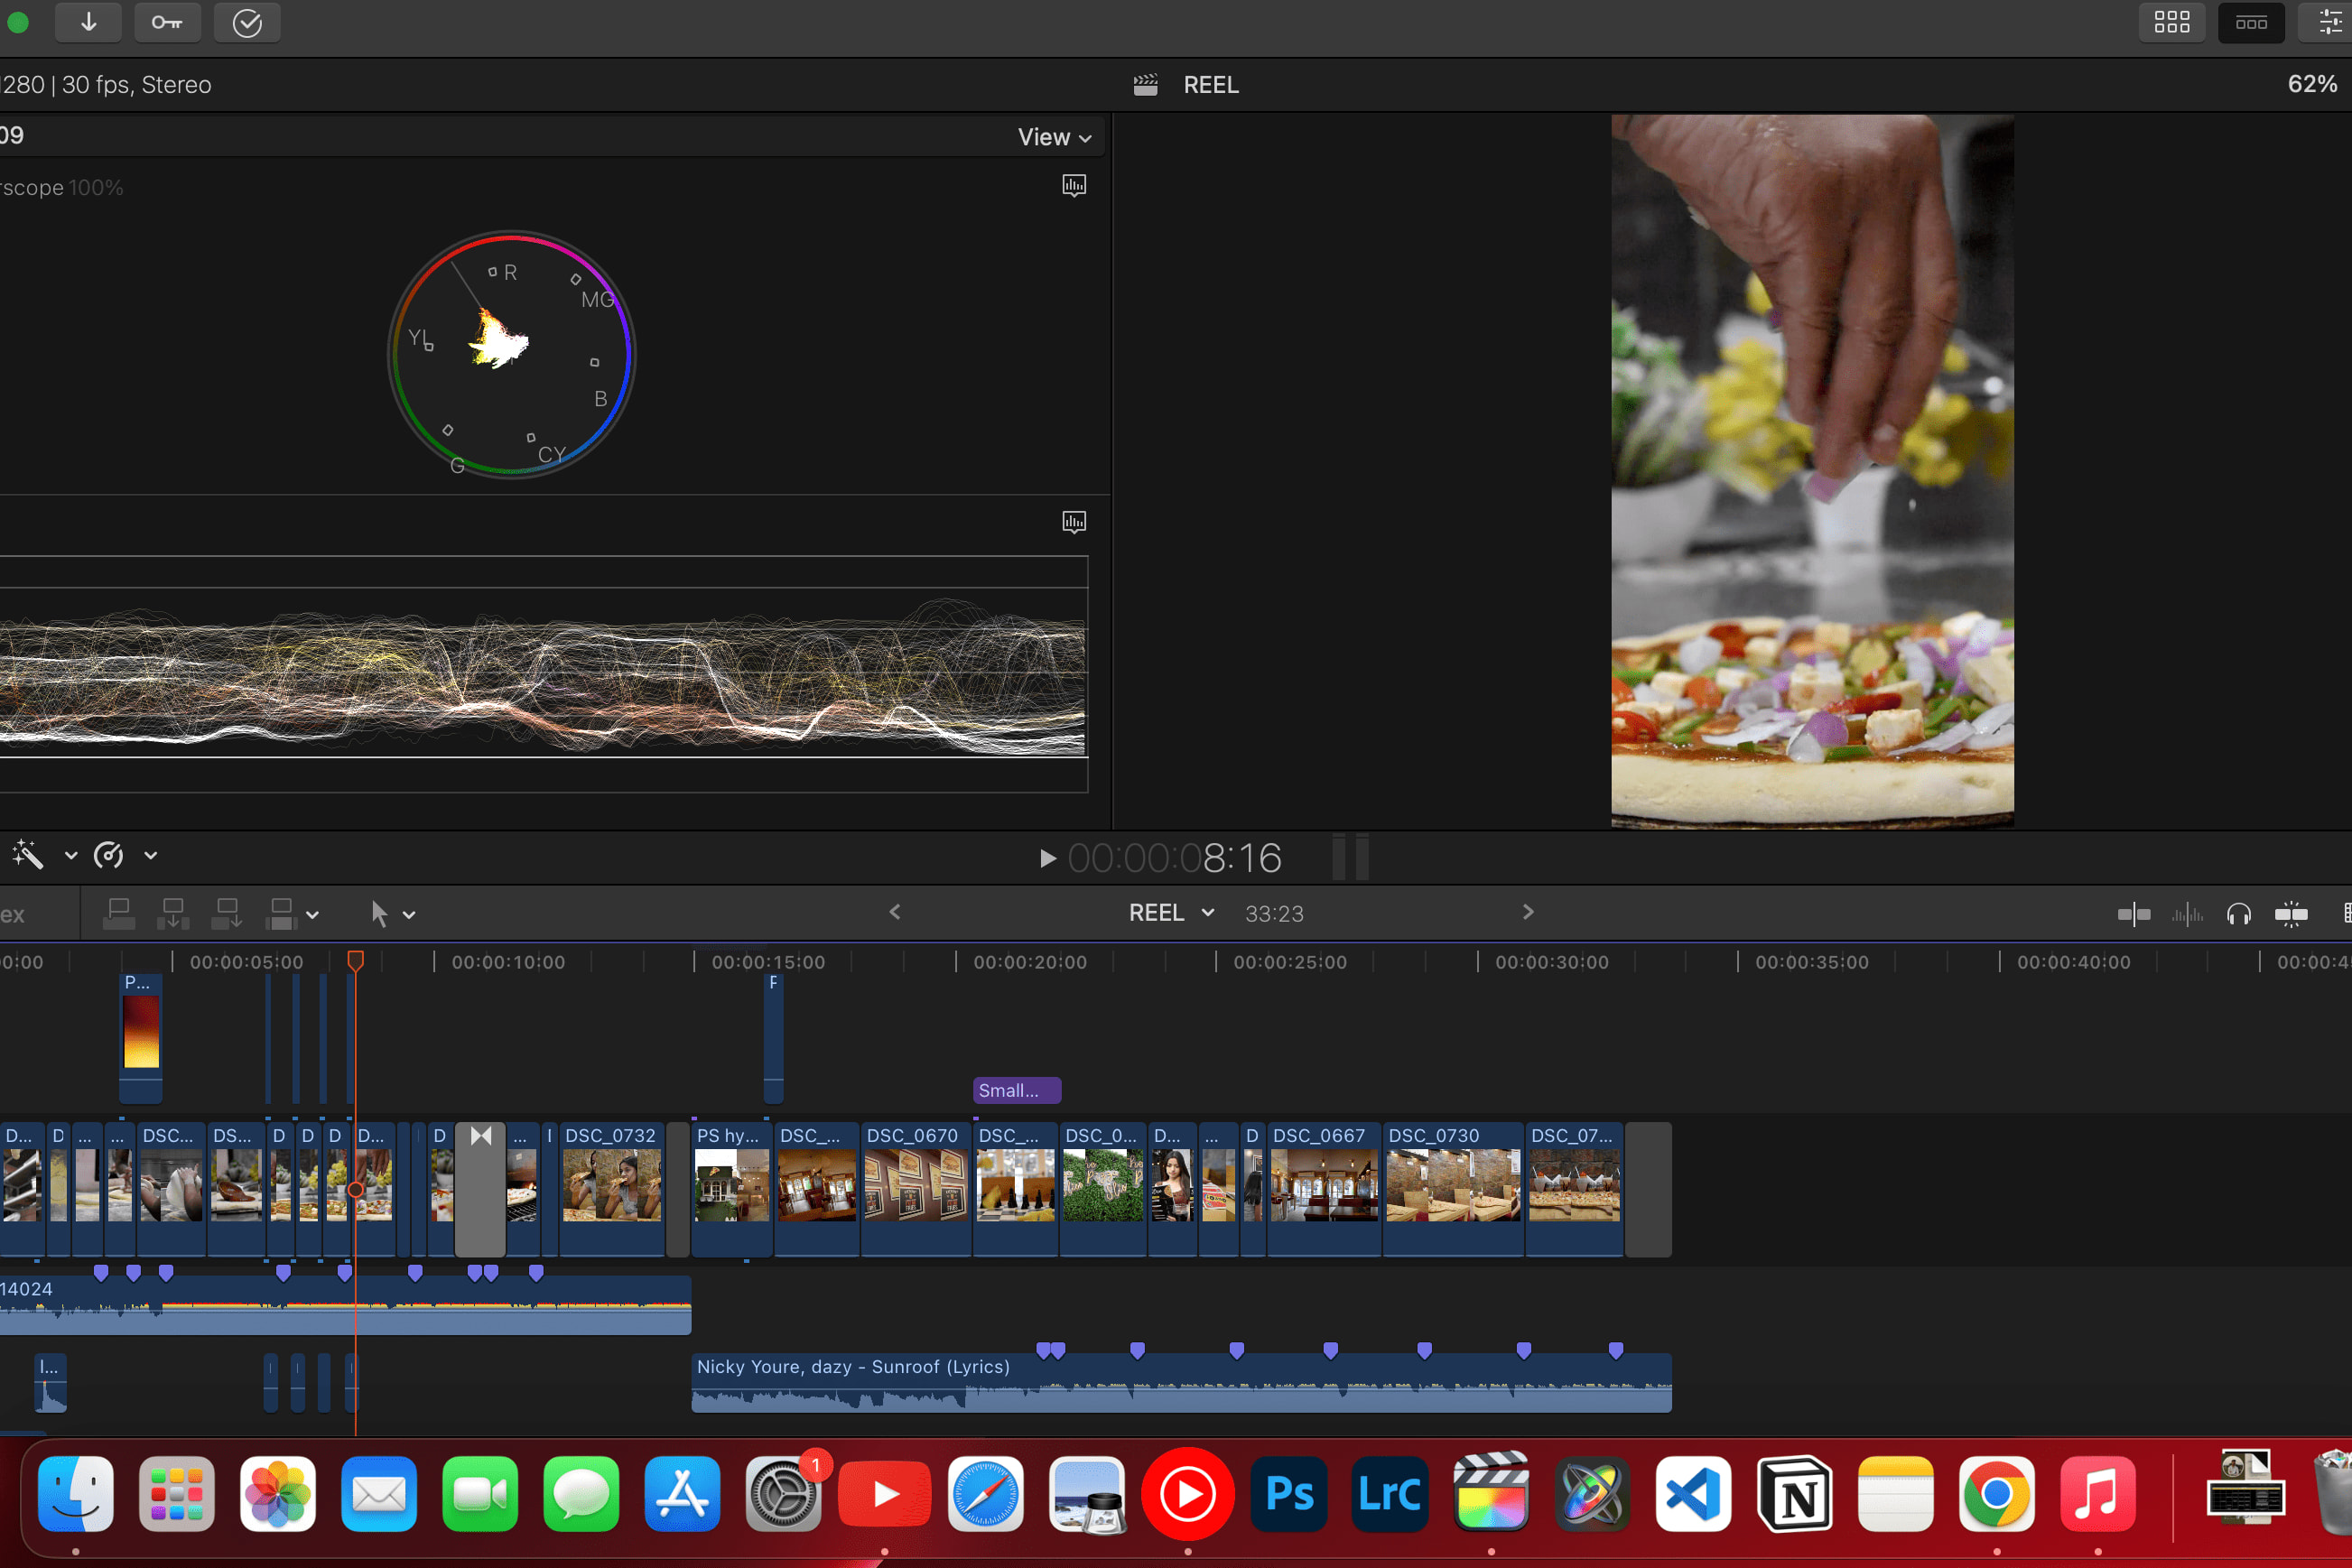Select the arrow selection tool
Viewport: 2352px width, 1568px height.
coord(379,913)
